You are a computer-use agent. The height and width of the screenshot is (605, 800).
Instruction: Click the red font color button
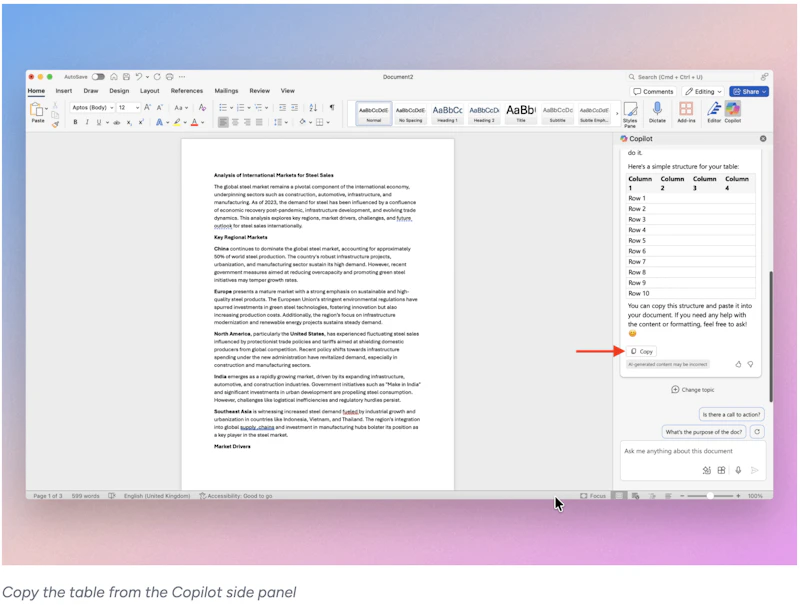tap(194, 122)
